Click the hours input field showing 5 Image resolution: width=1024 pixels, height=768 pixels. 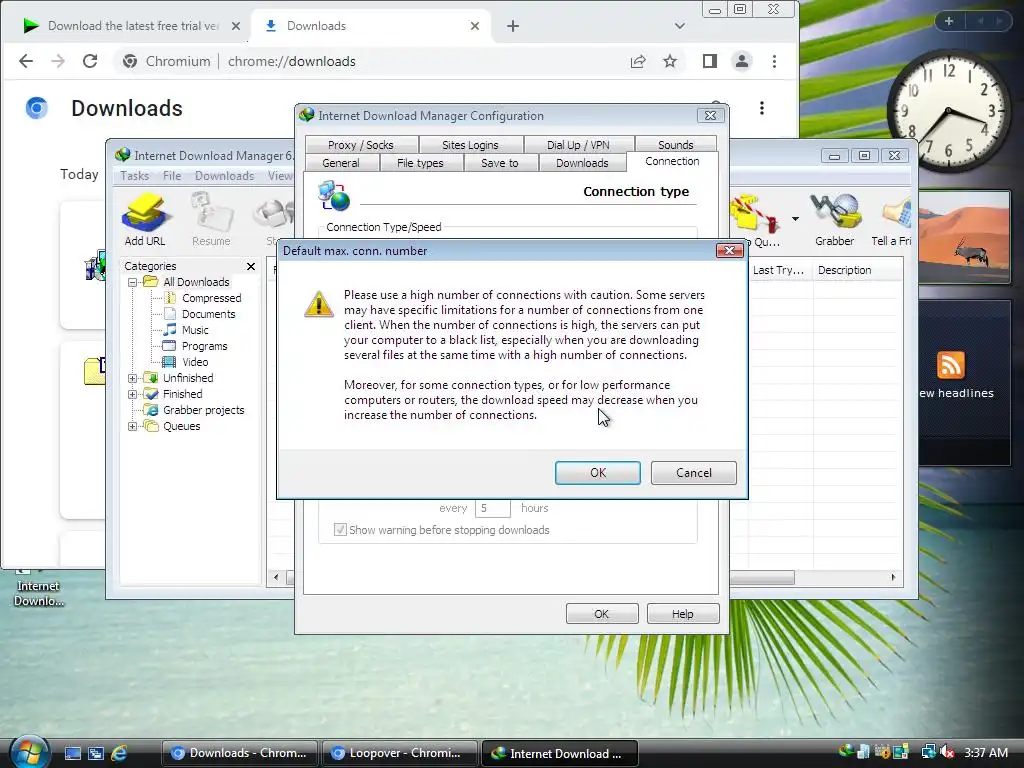[492, 508]
